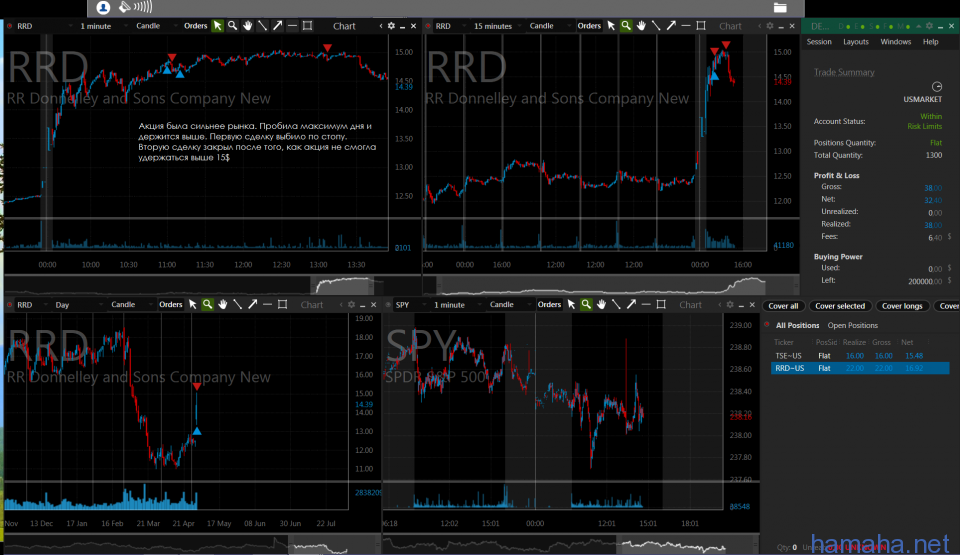This screenshot has width=960, height=555.
Task: Activate the magnifier tool in the RRD 15 minutes chart
Action: [626, 26]
